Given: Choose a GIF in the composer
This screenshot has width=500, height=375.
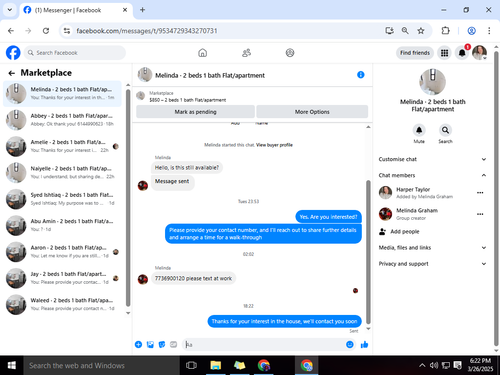Looking at the screenshot, I should point(173,344).
